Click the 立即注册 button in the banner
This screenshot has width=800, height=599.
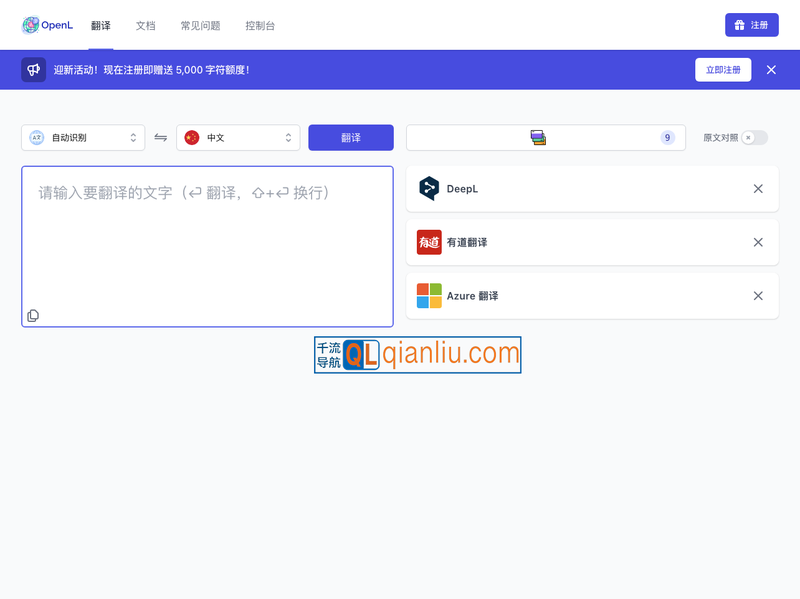(723, 69)
